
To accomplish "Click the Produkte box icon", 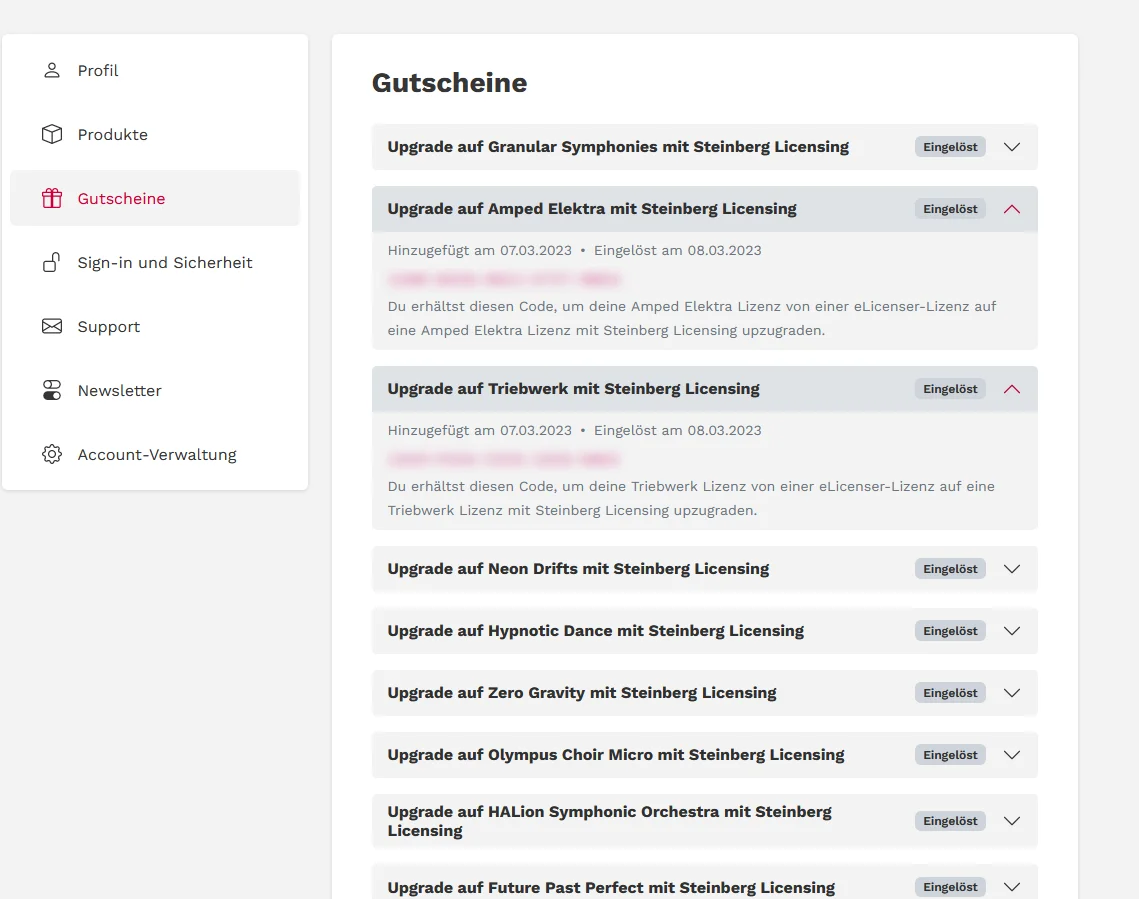I will click(x=52, y=134).
